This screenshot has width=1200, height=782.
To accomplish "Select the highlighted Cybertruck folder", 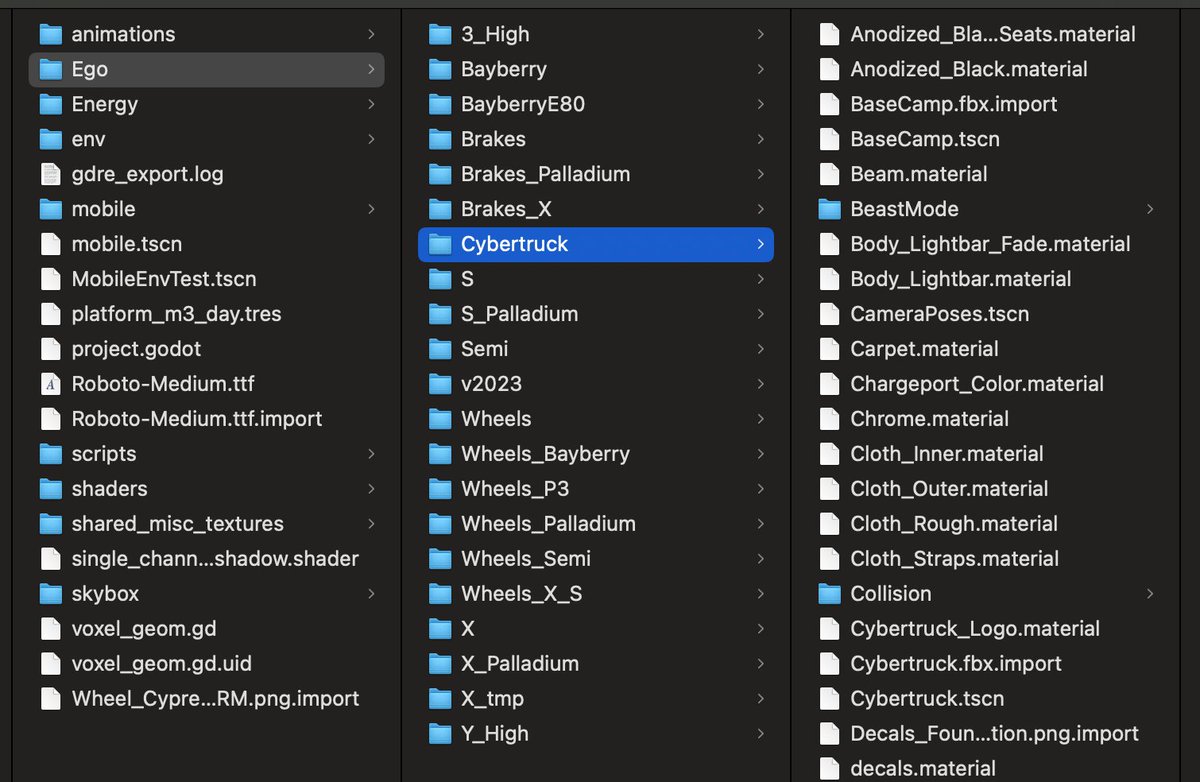I will point(596,244).
